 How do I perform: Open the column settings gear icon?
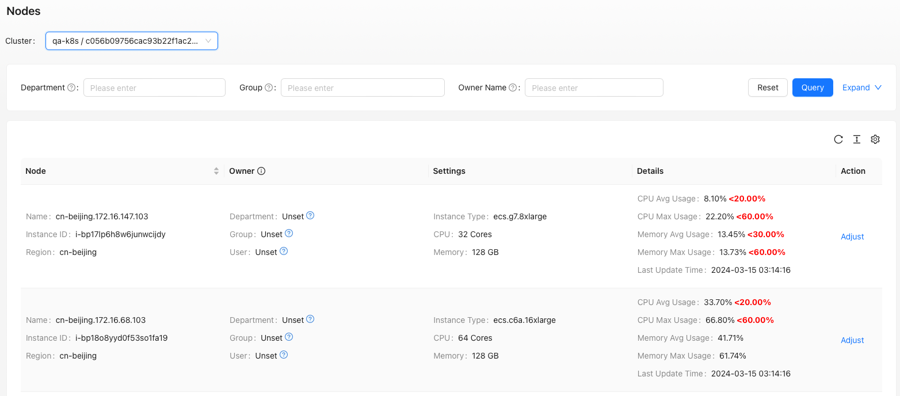[875, 139]
